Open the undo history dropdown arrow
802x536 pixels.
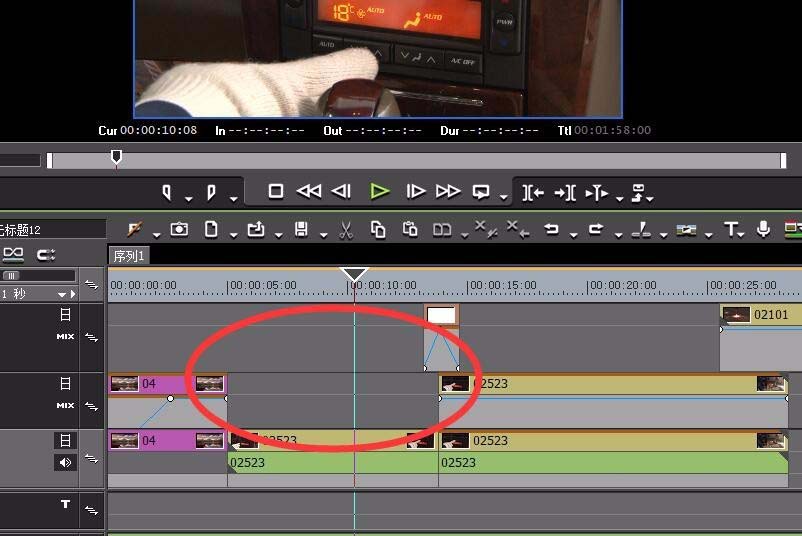[573, 235]
